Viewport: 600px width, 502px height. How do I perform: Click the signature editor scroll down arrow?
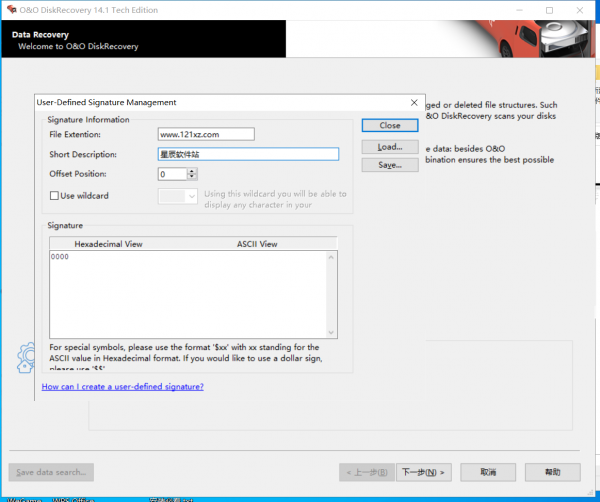tap(331, 332)
